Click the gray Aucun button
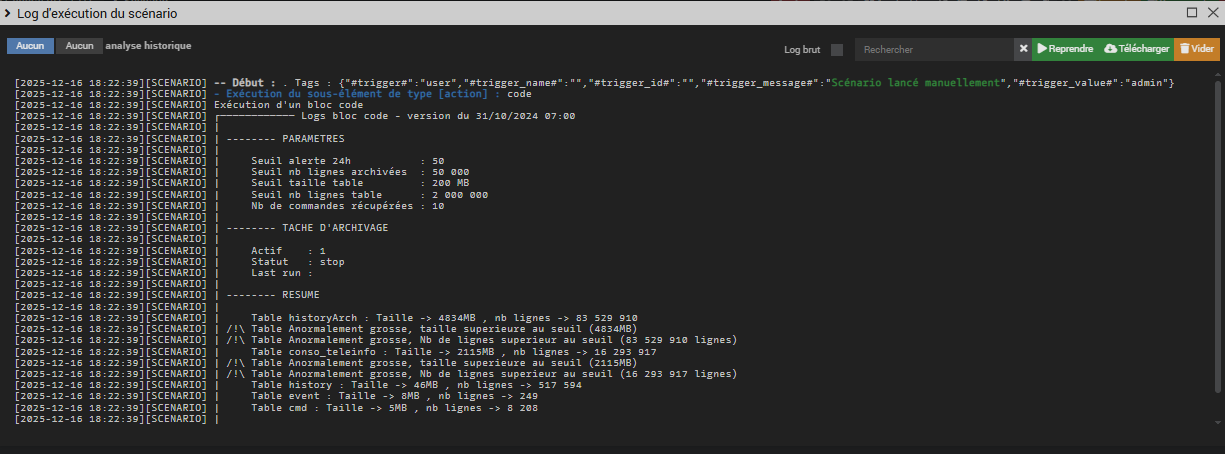The width and height of the screenshot is (1225, 454). (80, 46)
